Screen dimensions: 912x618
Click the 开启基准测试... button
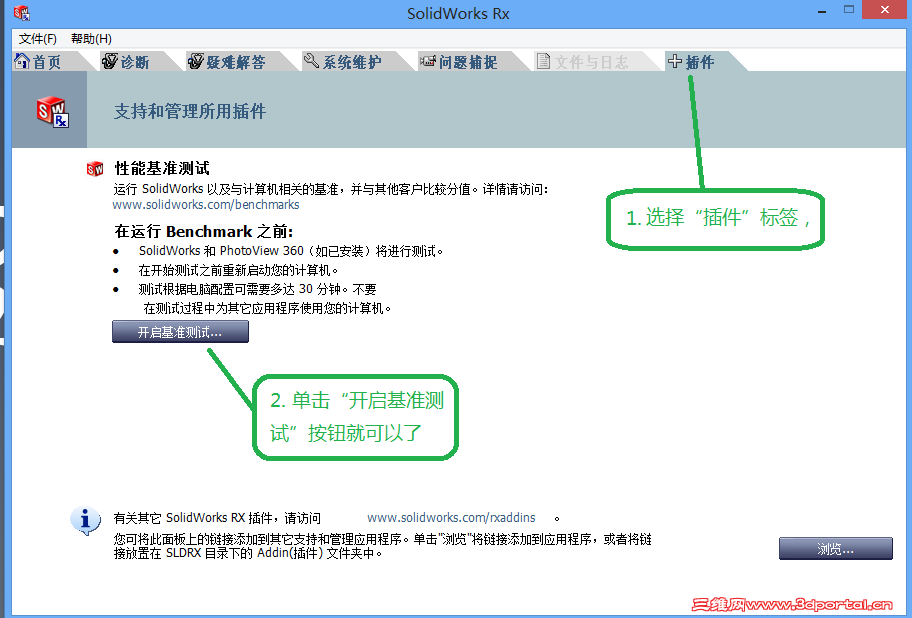coord(180,332)
